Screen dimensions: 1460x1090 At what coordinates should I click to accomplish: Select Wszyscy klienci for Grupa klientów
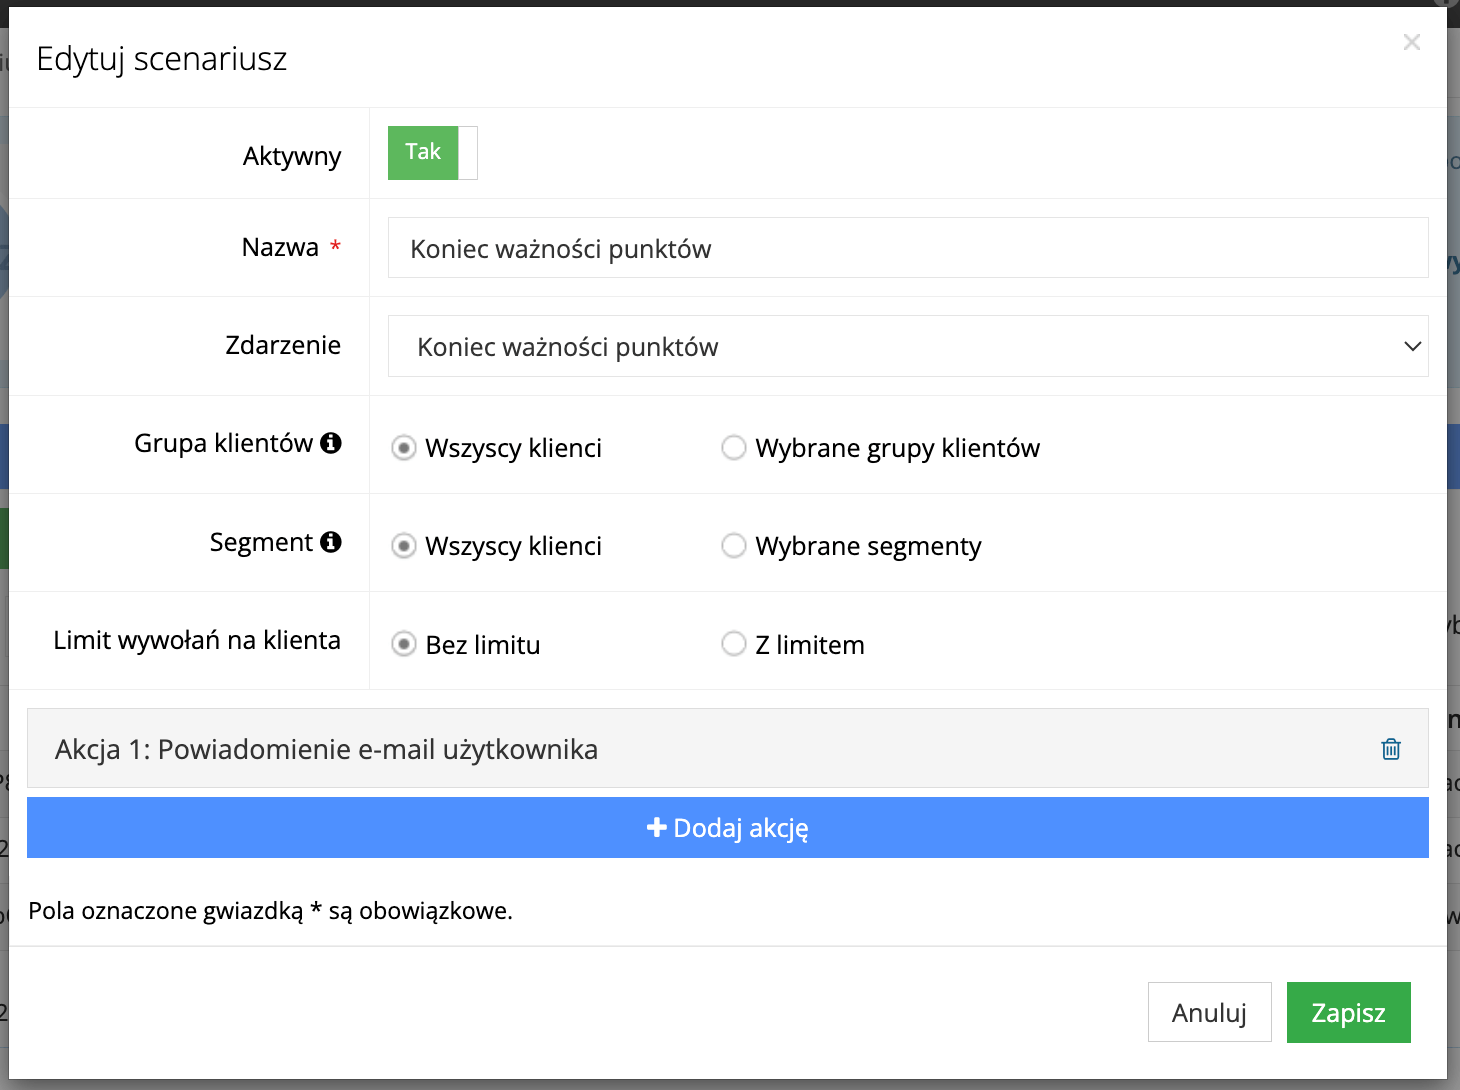[403, 448]
